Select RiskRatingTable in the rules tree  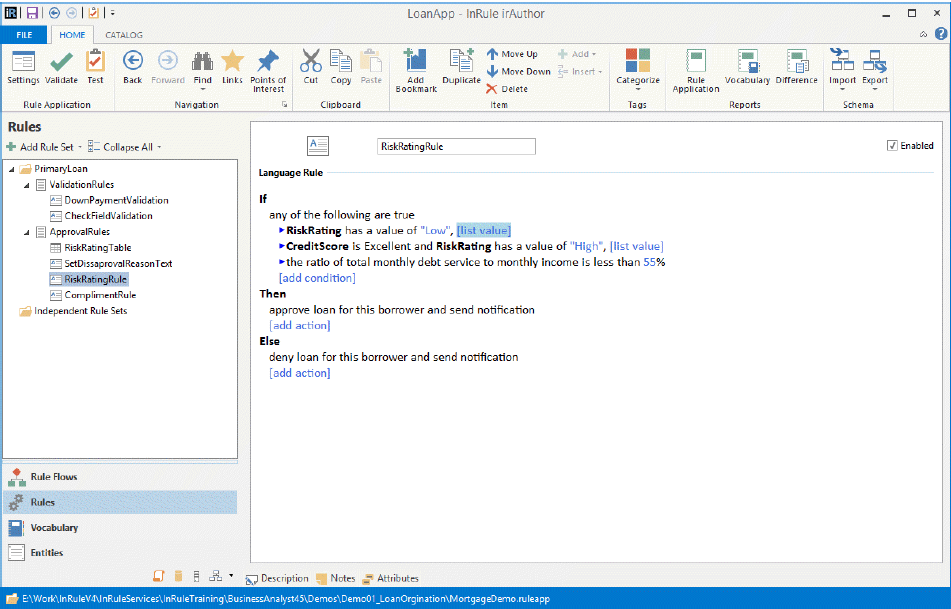97,247
